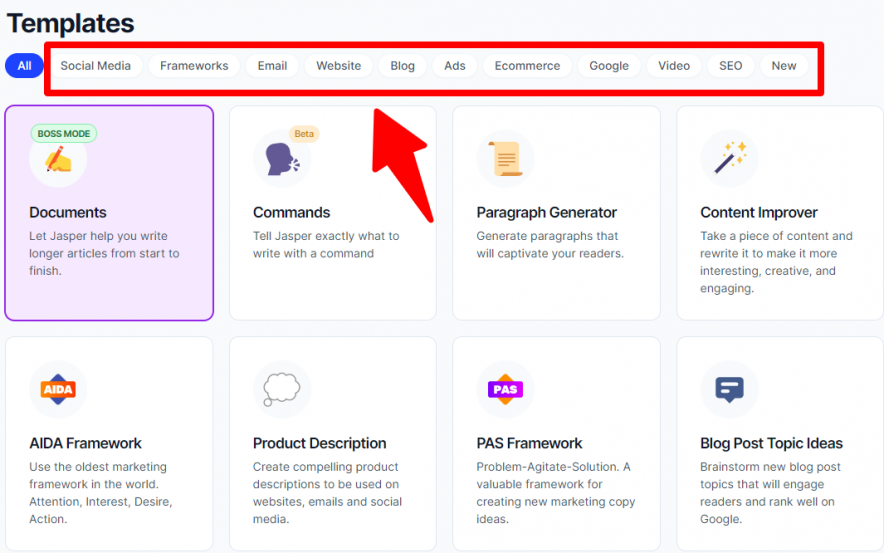This screenshot has width=884, height=553.
Task: Click the Templates page heading
Action: (x=70, y=24)
